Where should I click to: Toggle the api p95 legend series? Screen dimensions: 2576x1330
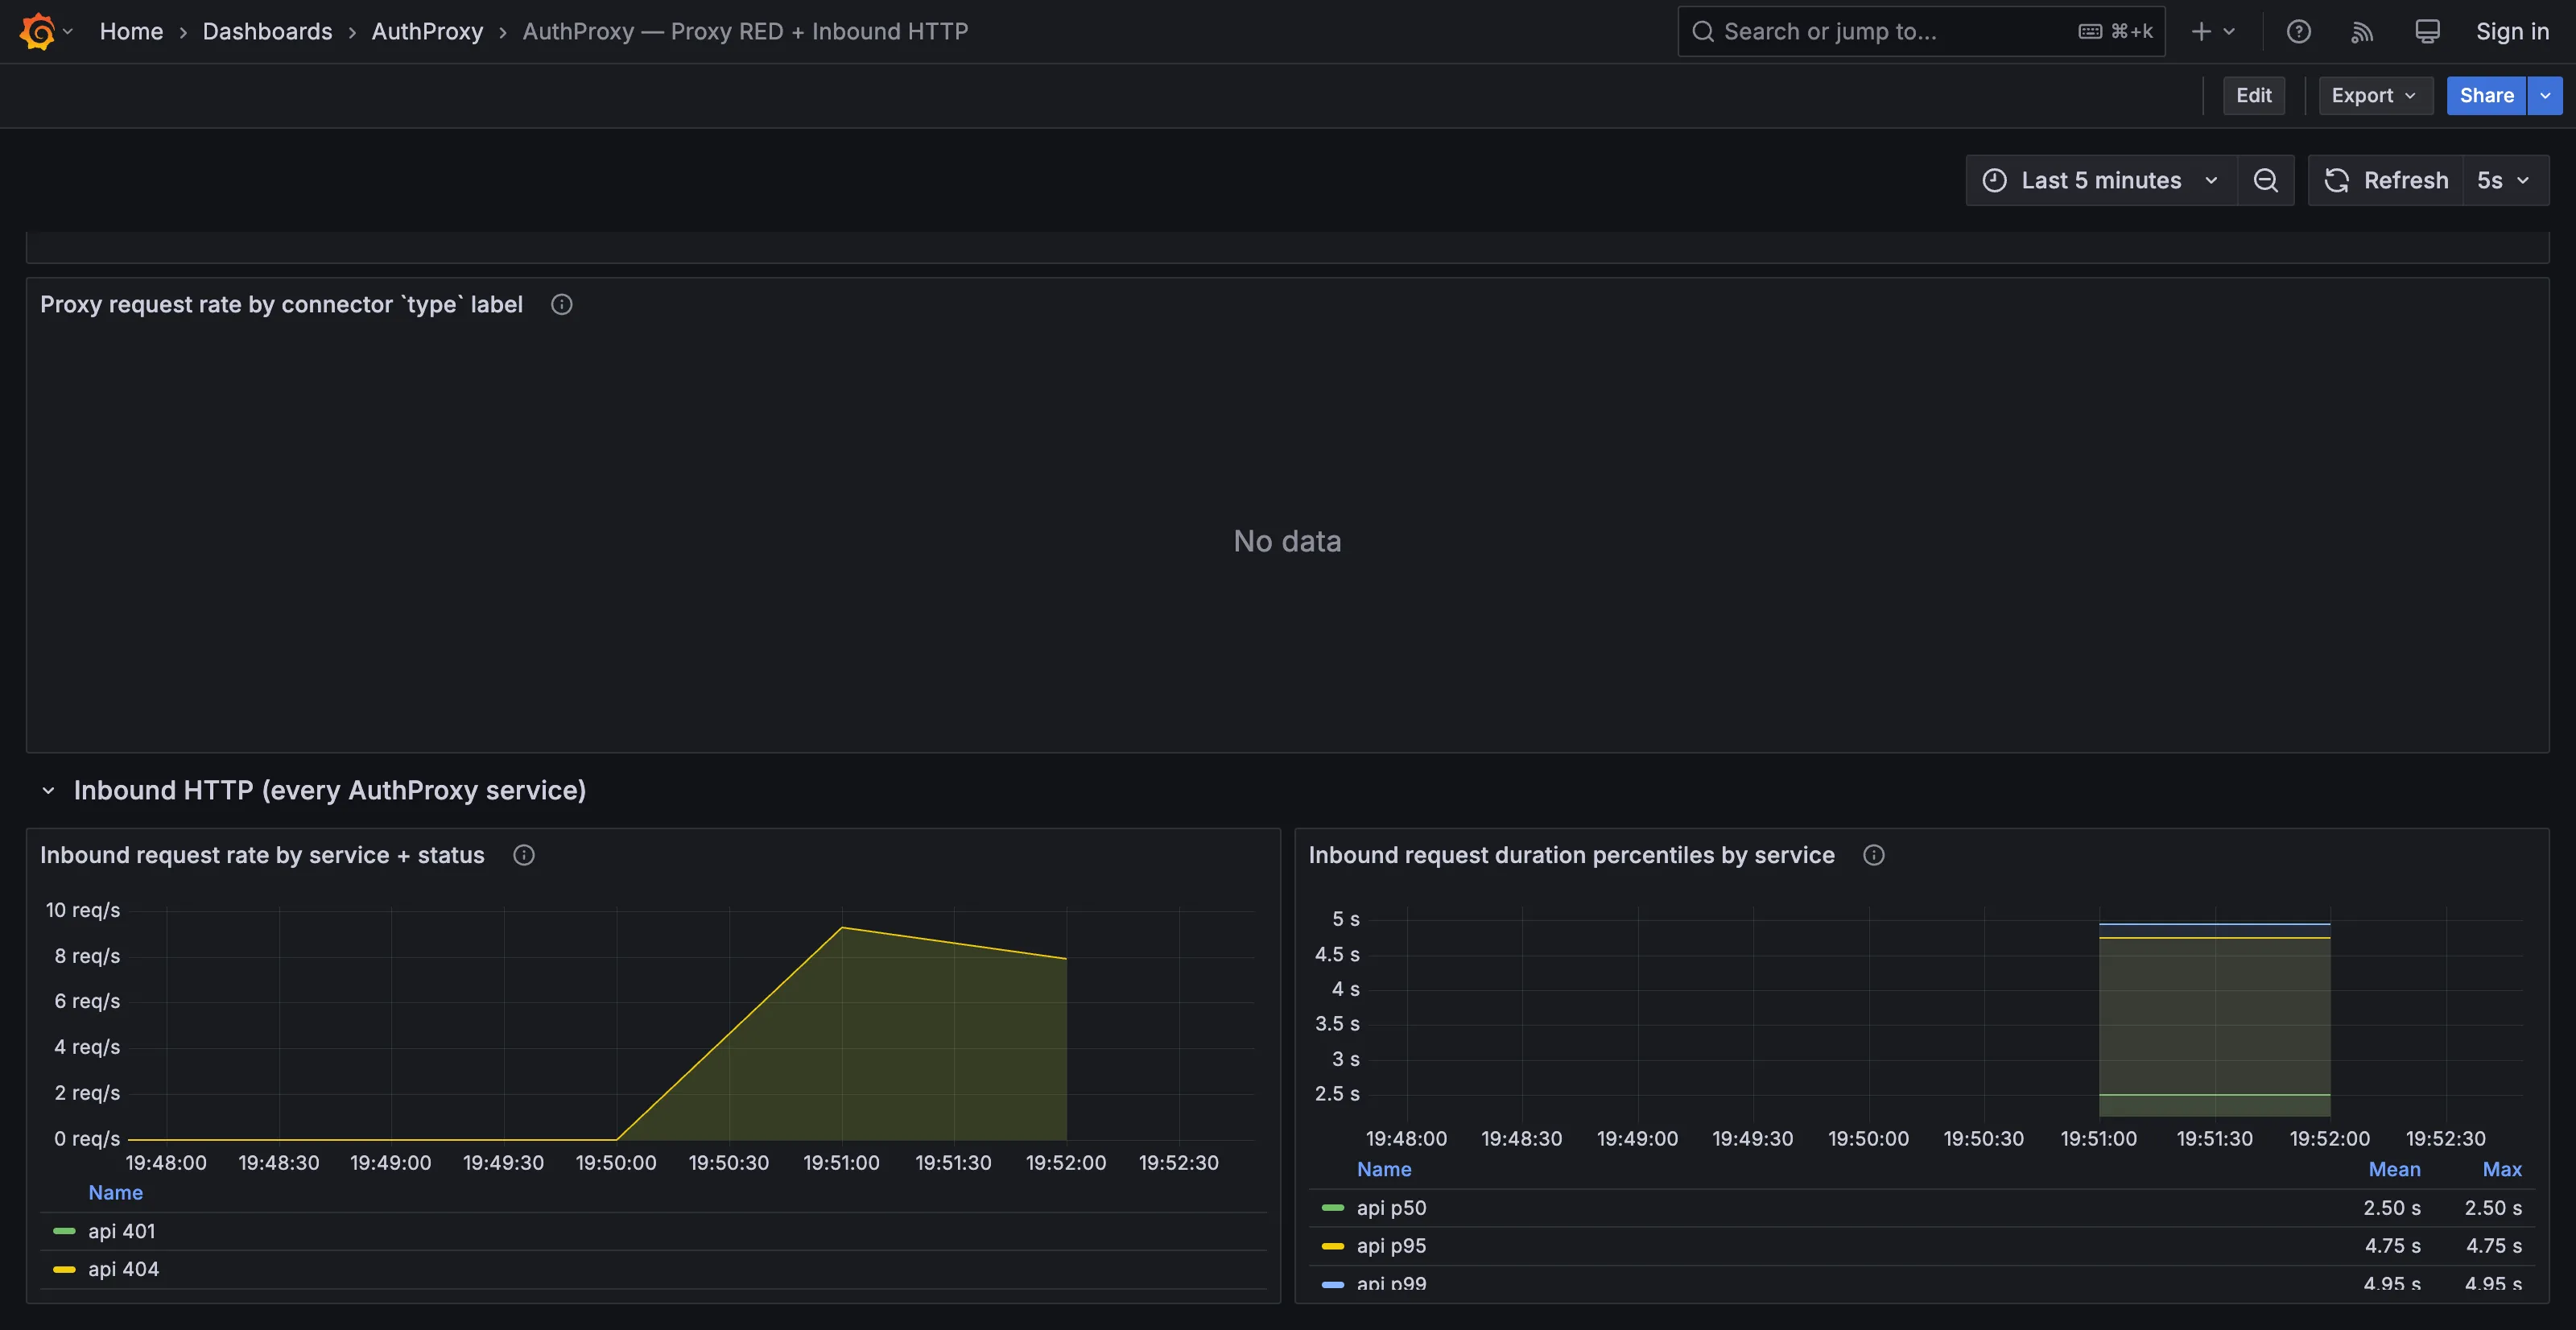(1391, 1245)
